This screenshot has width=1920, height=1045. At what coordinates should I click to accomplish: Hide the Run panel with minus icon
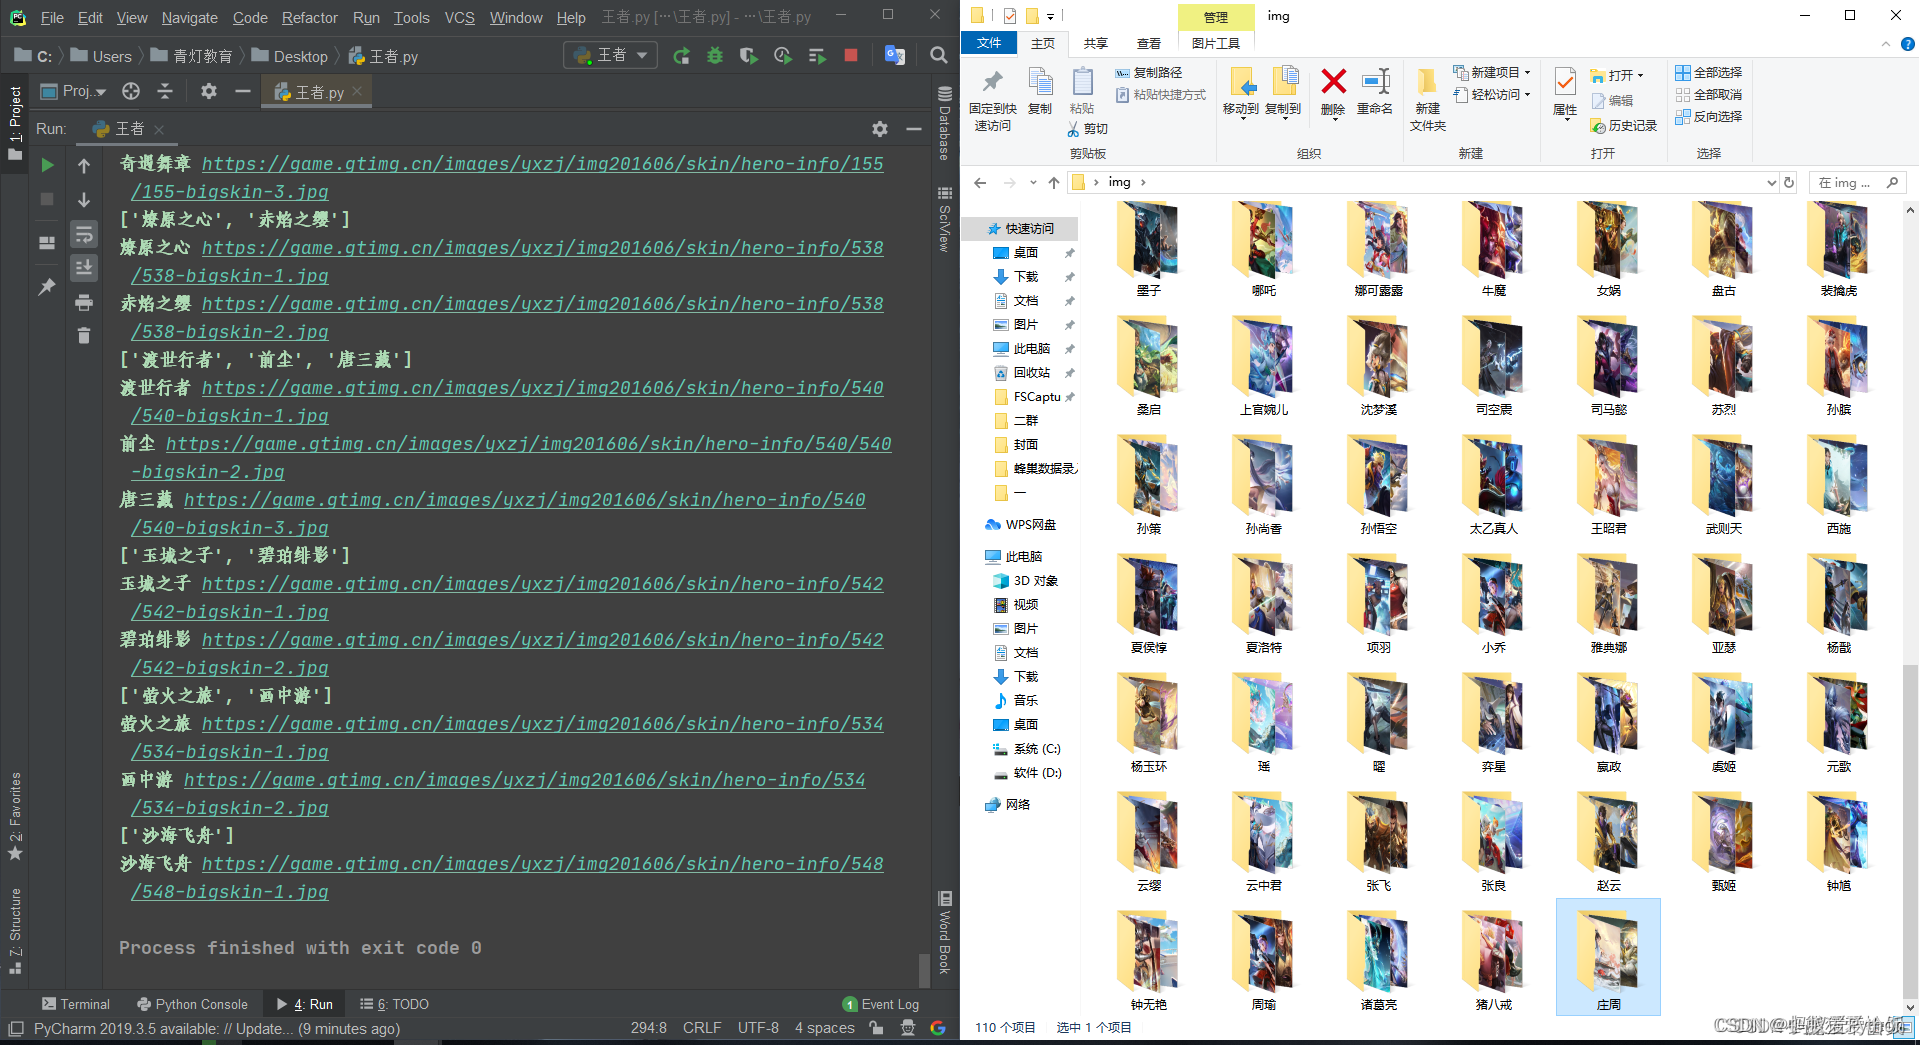tap(913, 129)
